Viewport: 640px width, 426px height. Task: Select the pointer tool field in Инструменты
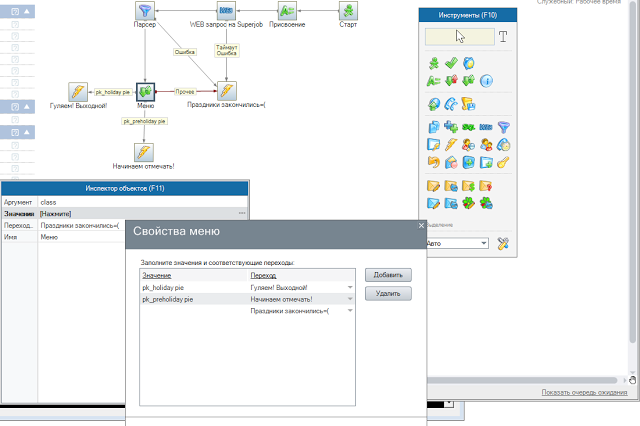[458, 37]
